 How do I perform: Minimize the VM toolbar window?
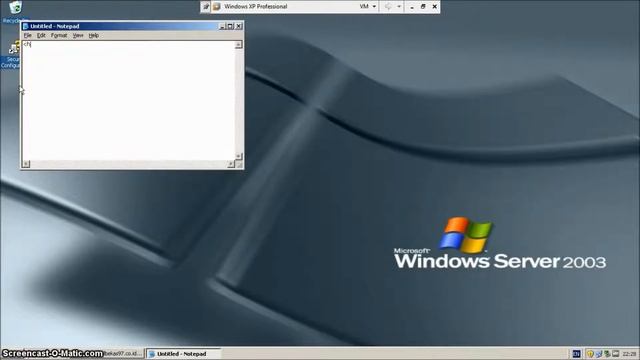411,7
